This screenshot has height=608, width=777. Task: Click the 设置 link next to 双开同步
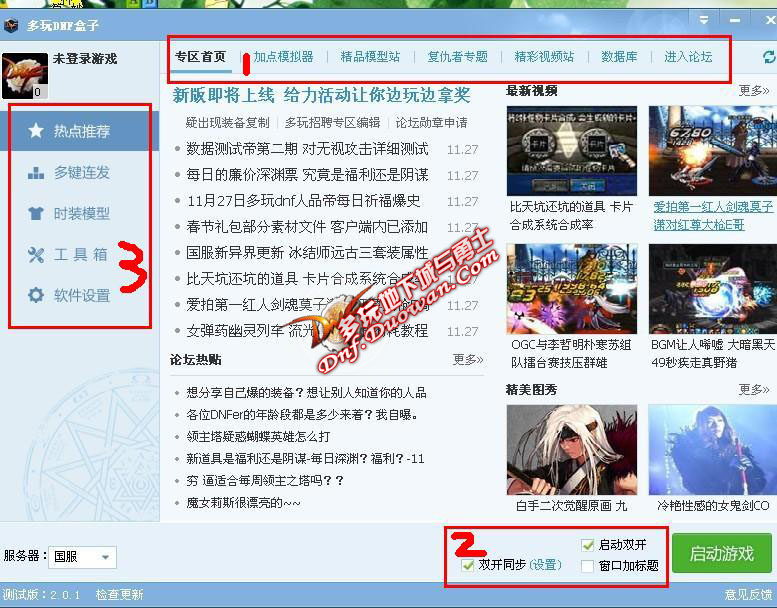pyautogui.click(x=545, y=565)
